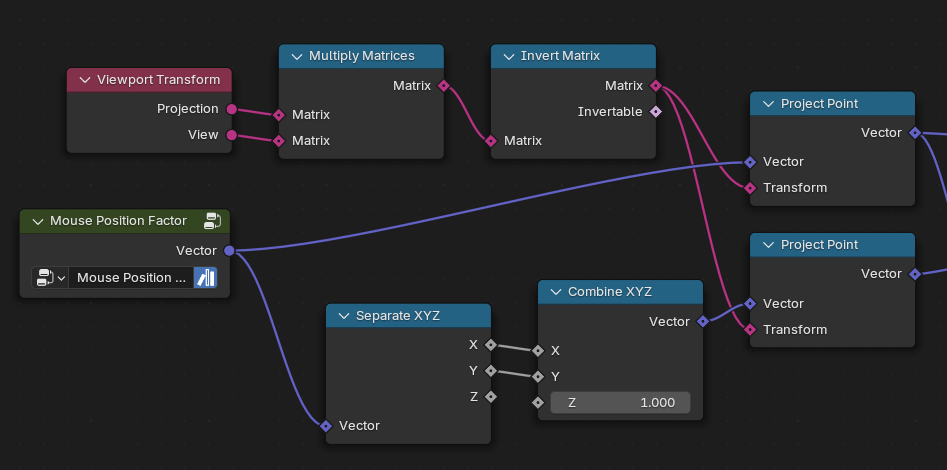
Task: Select the Mouse Position Factor node title
Action: pos(118,221)
